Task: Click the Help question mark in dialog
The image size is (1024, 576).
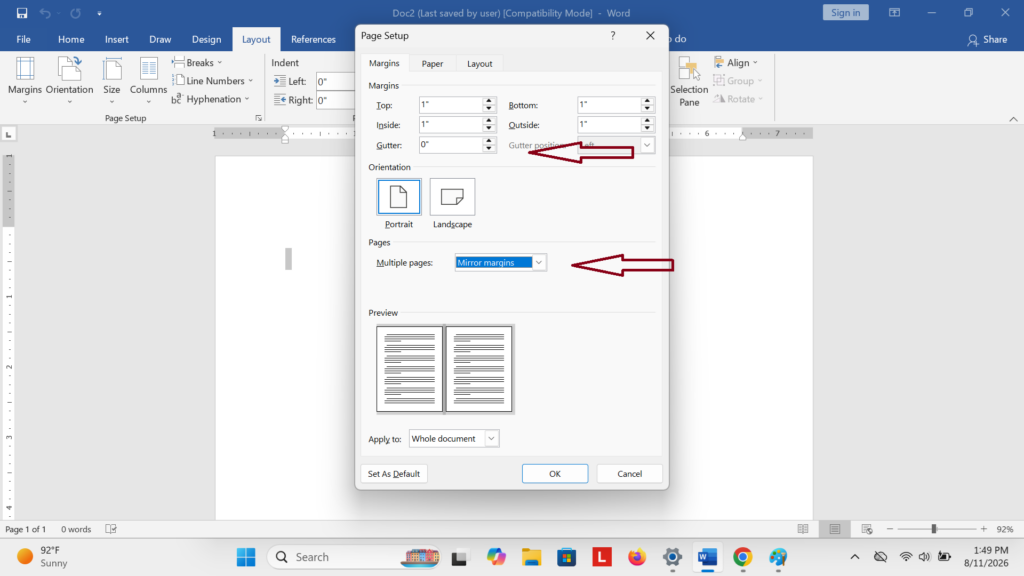Action: coord(613,36)
